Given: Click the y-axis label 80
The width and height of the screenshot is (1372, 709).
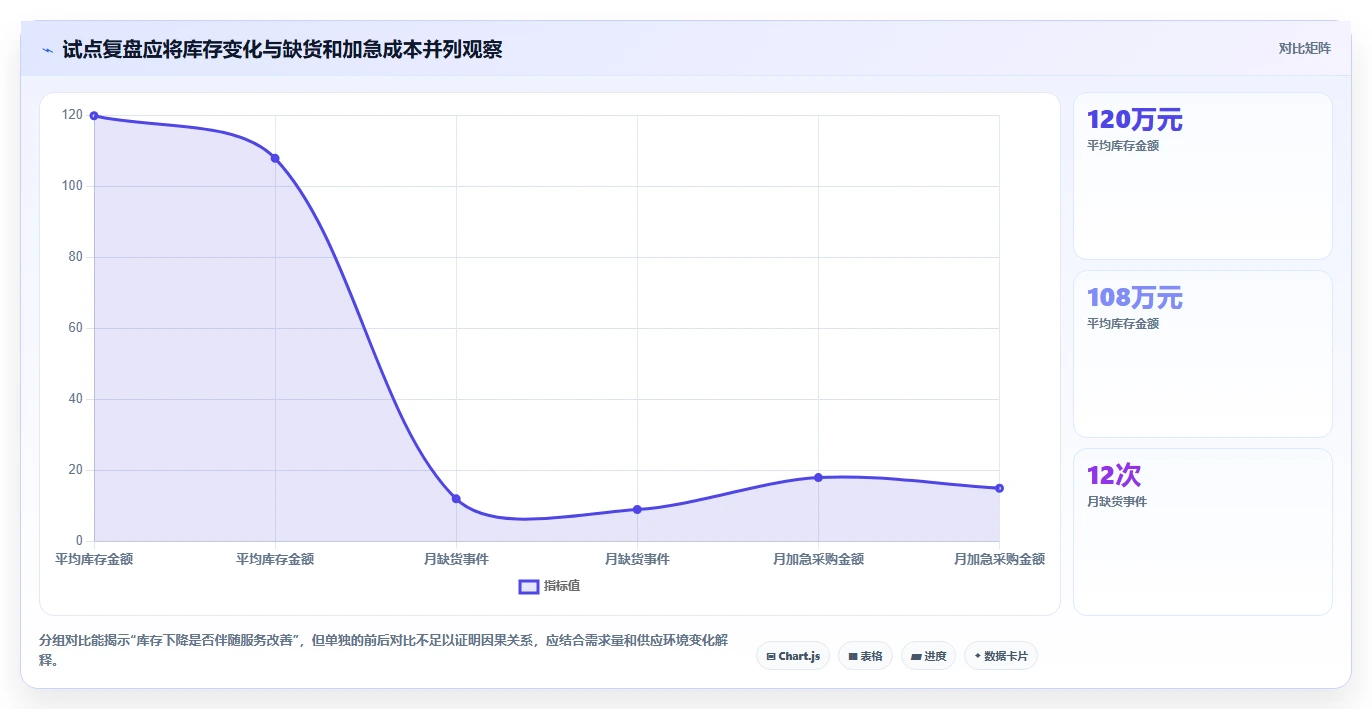Looking at the screenshot, I should [x=76, y=257].
